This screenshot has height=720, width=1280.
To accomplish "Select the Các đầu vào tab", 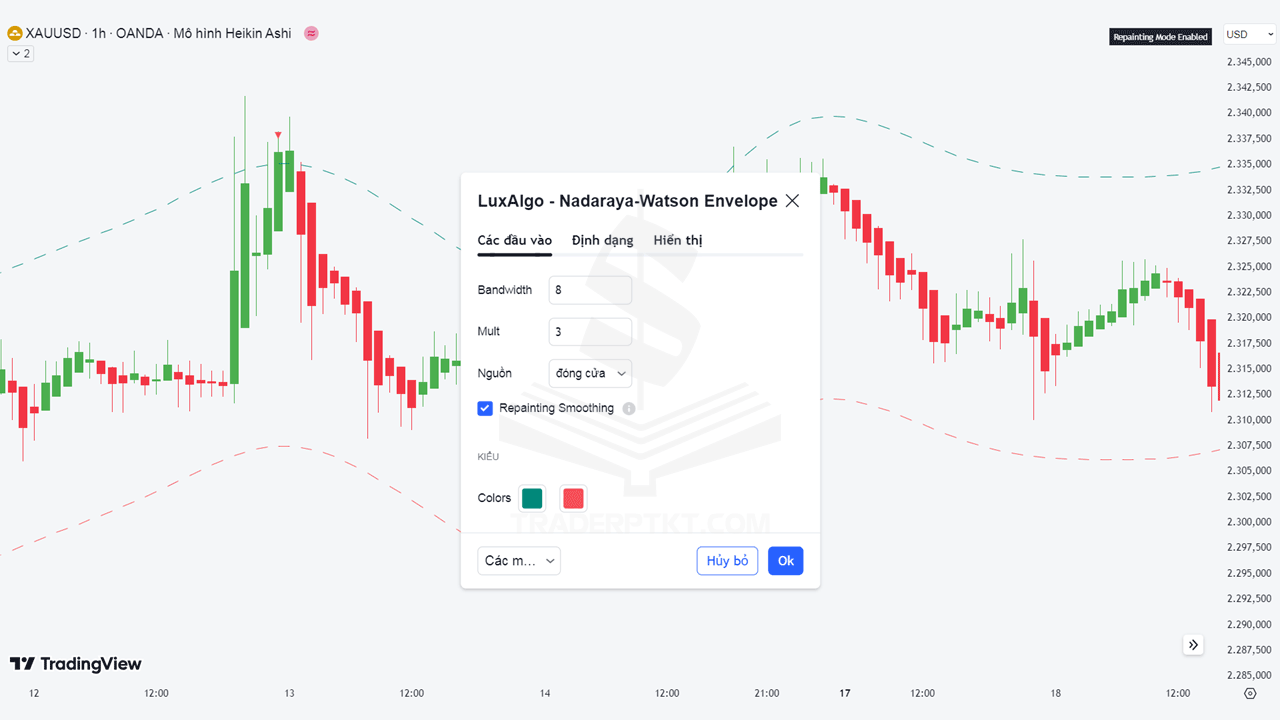I will pos(515,240).
